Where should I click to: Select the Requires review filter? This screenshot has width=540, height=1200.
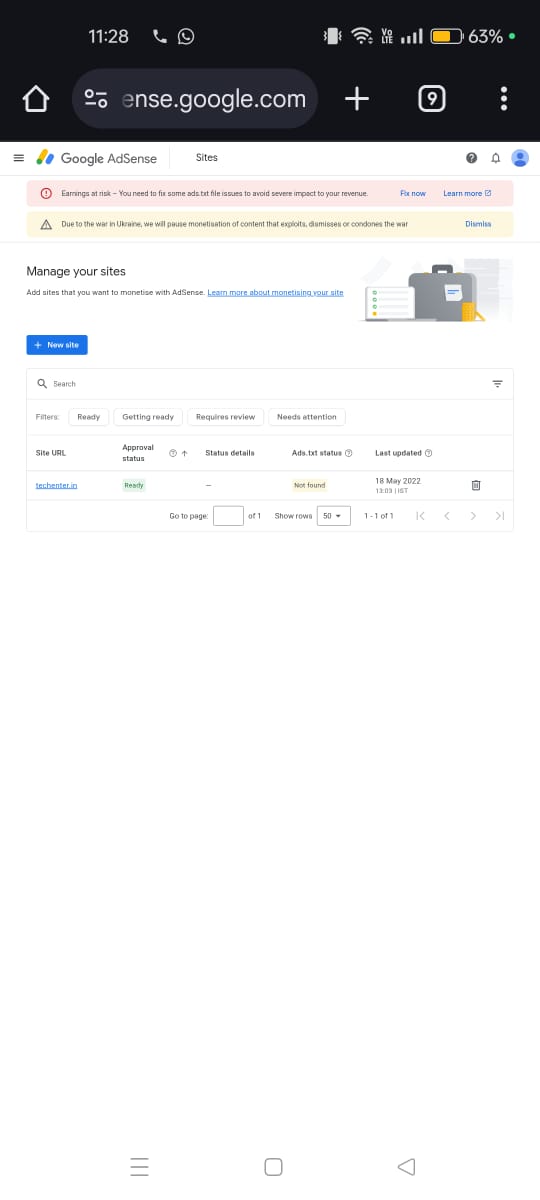tap(225, 417)
